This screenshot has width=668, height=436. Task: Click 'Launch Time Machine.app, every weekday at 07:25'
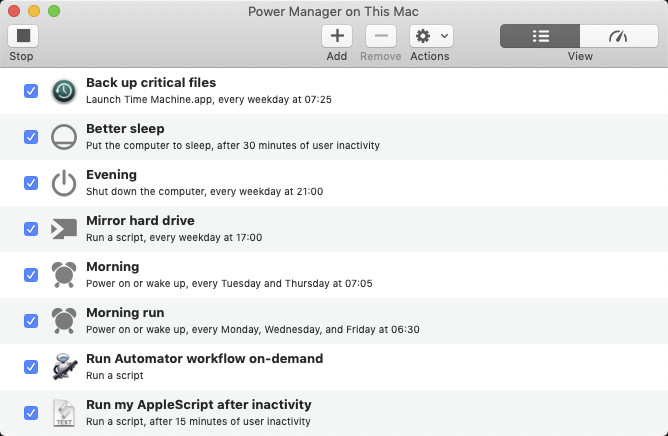point(209,100)
